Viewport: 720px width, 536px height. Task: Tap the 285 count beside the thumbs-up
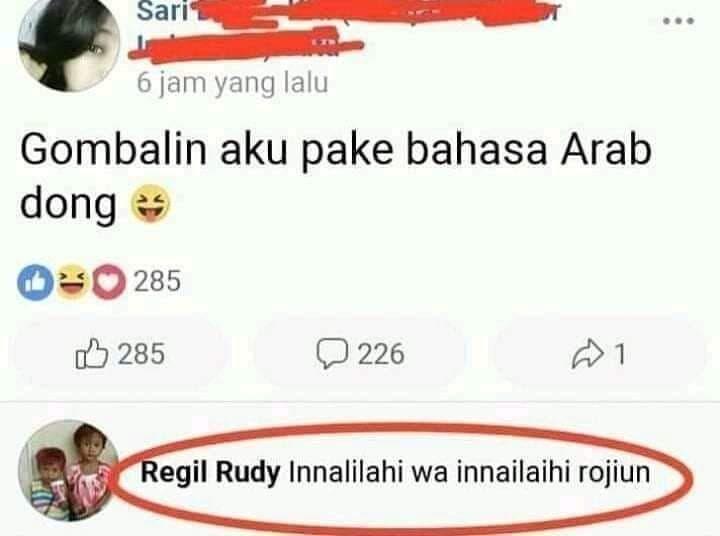pyautogui.click(x=141, y=354)
